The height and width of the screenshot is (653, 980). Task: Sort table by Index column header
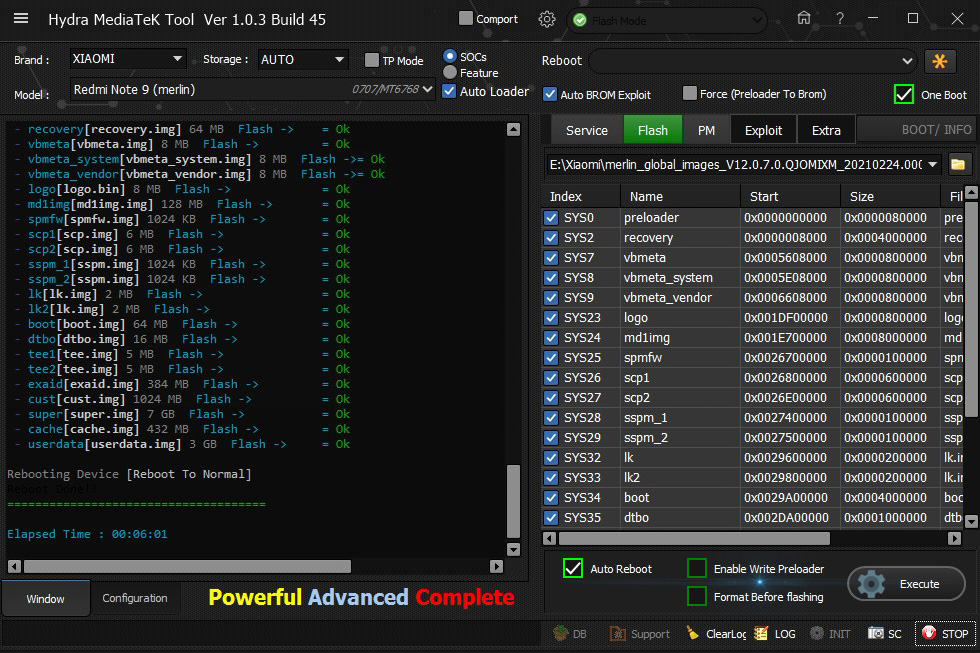581,196
